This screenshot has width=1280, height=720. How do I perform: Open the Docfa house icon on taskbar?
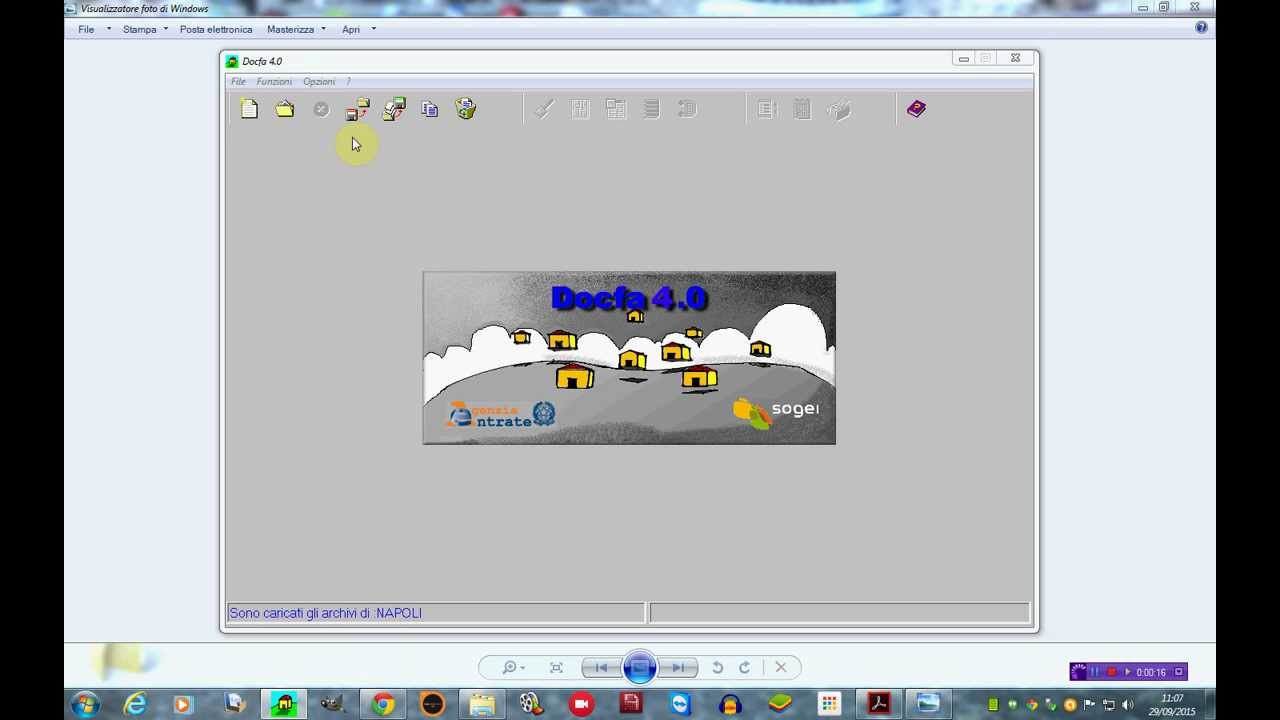pyautogui.click(x=284, y=705)
